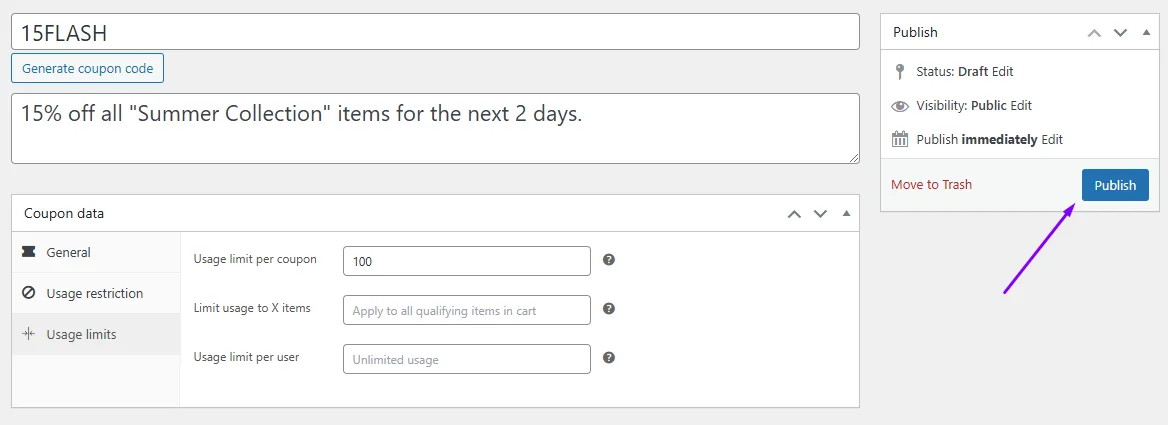Viewport: 1168px width, 425px height.
Task: Click the ticket icon next to General
Action: tap(28, 252)
